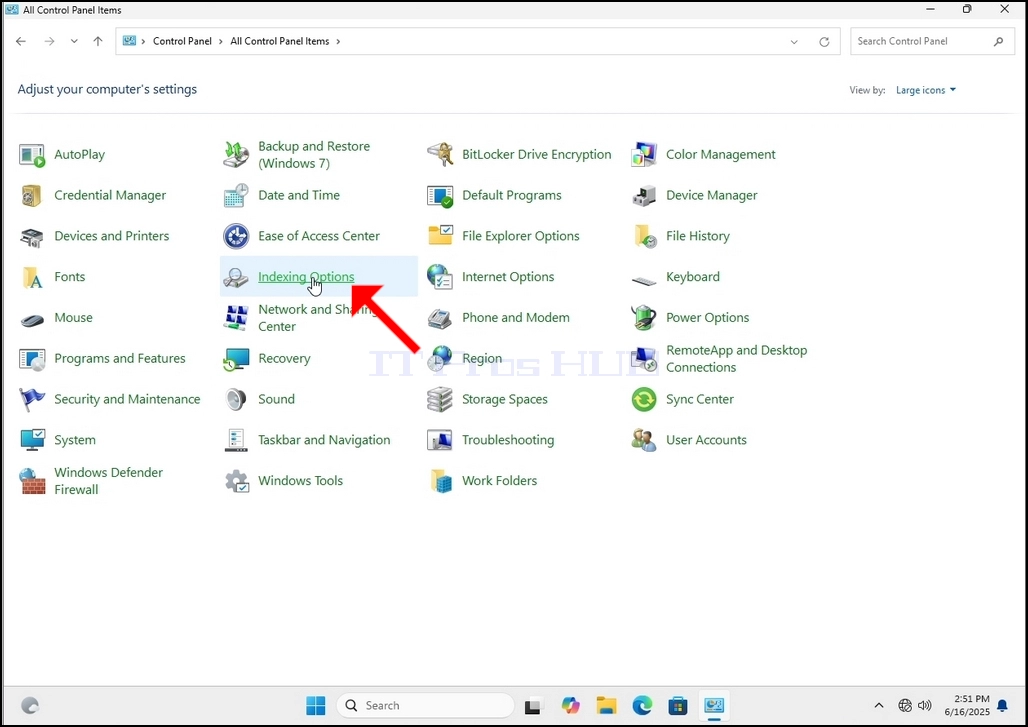Open the View by Large icons dropdown
This screenshot has height=727, width=1028.
(x=926, y=90)
